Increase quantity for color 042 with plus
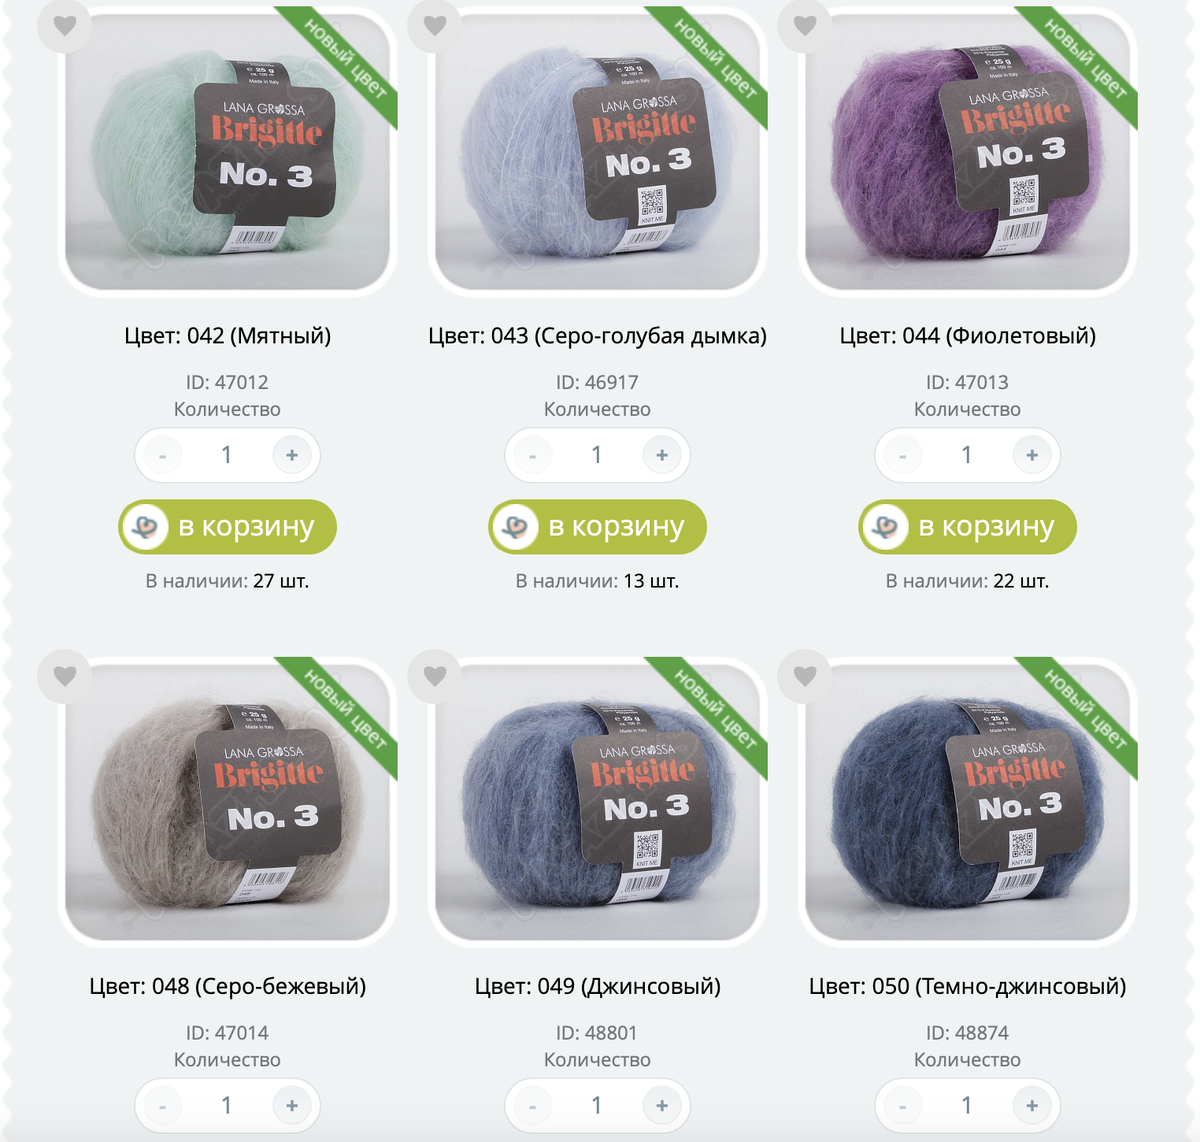The image size is (1200, 1142). coord(292,455)
